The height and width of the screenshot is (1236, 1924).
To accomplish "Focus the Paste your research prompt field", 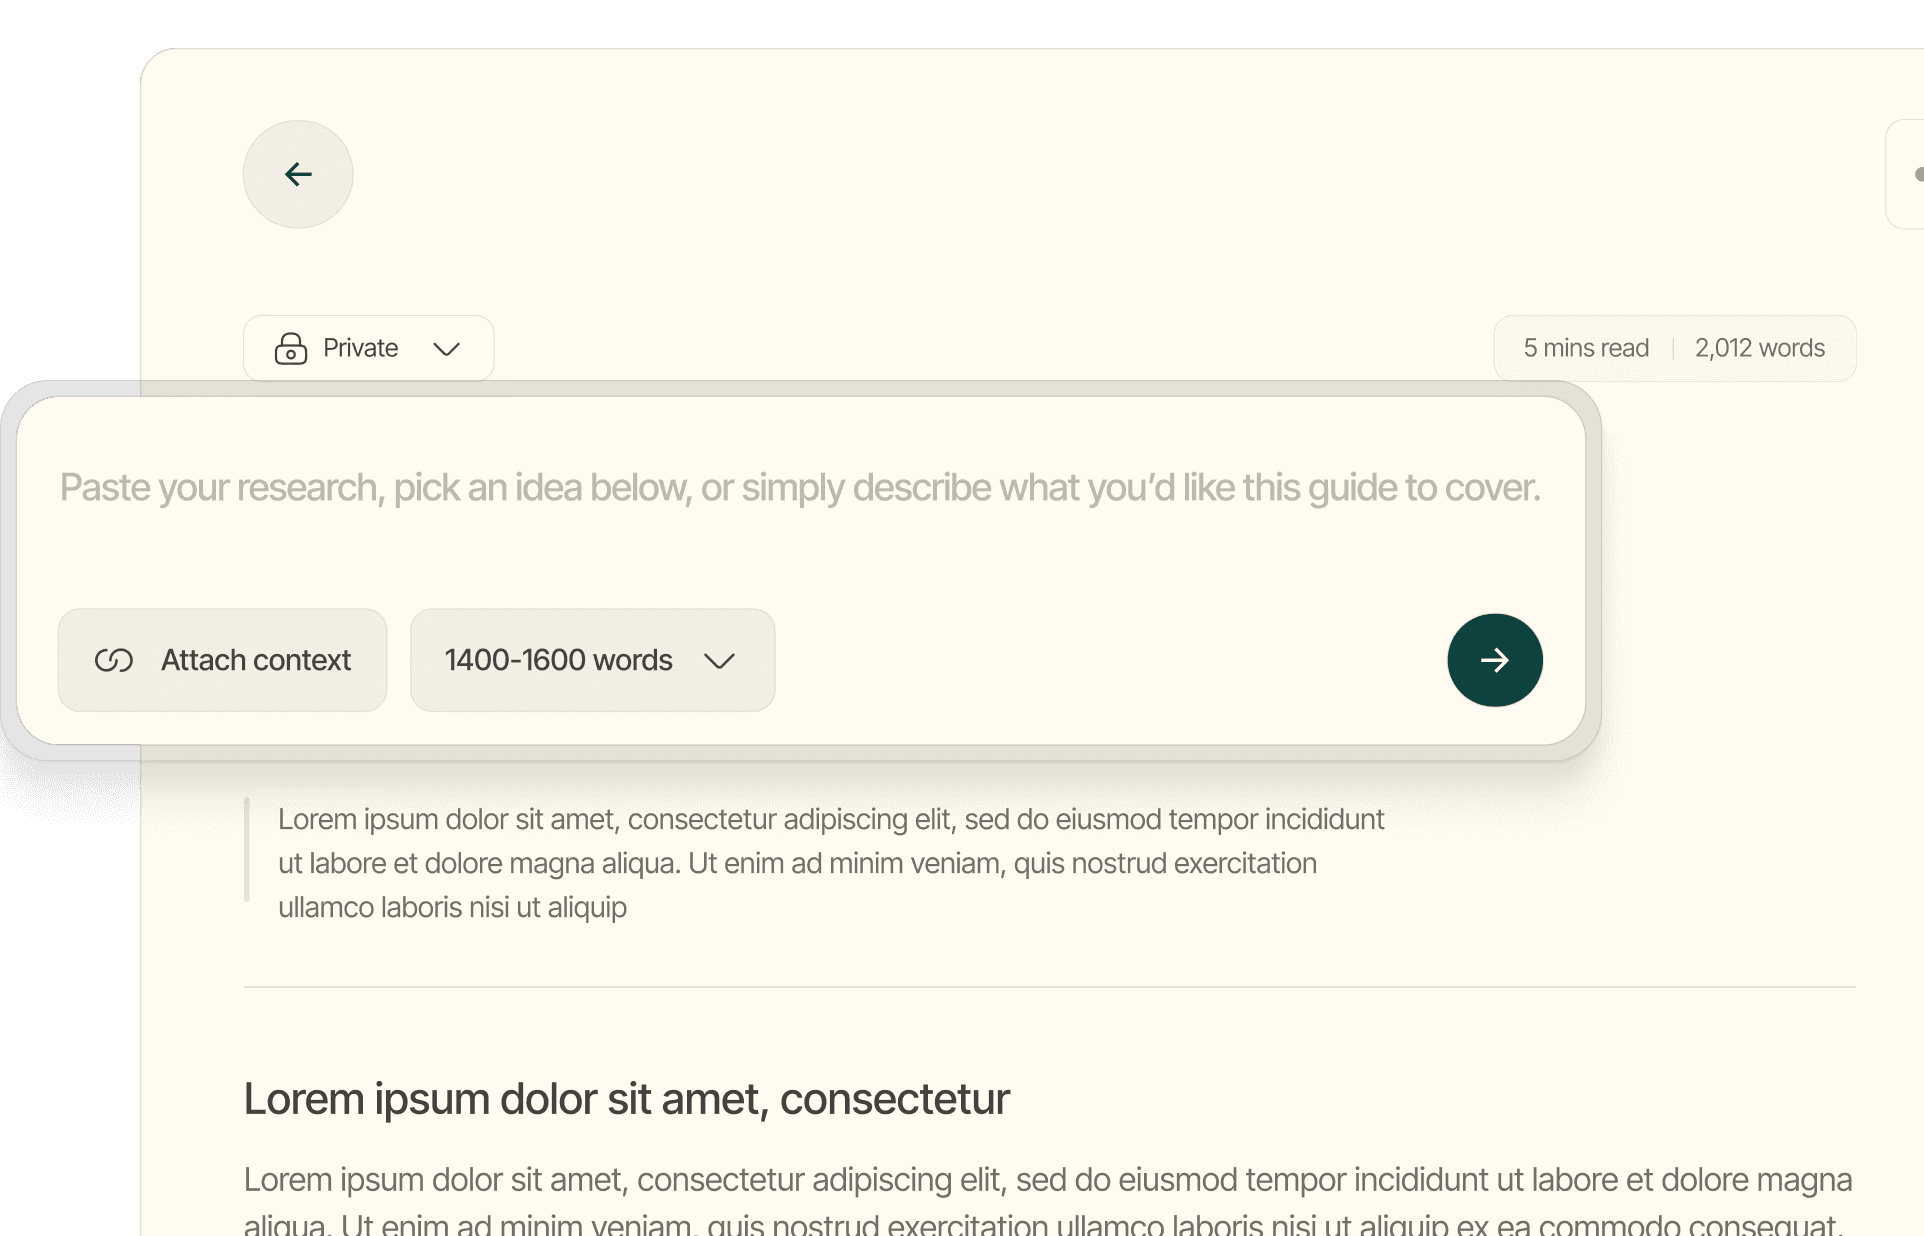I will pyautogui.click(x=800, y=488).
